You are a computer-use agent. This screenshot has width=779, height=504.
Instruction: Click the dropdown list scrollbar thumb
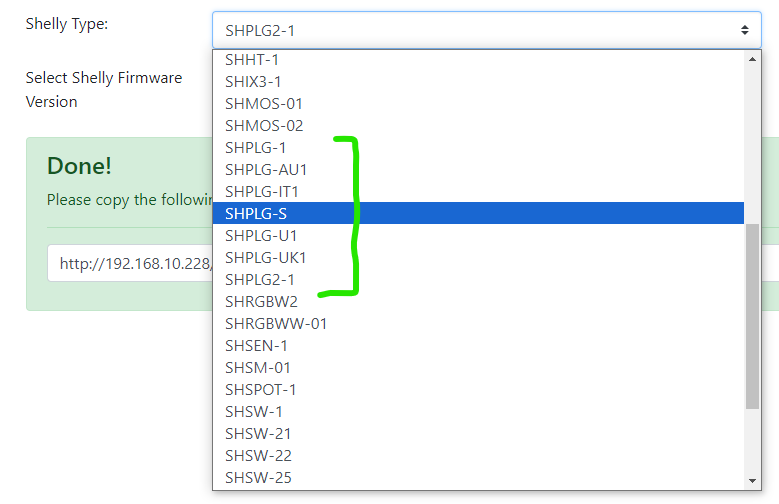752,316
